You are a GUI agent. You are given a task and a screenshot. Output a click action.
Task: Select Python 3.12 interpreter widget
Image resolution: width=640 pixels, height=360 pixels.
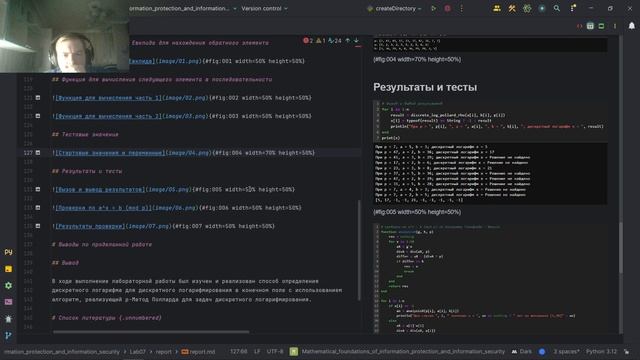click(x=601, y=351)
